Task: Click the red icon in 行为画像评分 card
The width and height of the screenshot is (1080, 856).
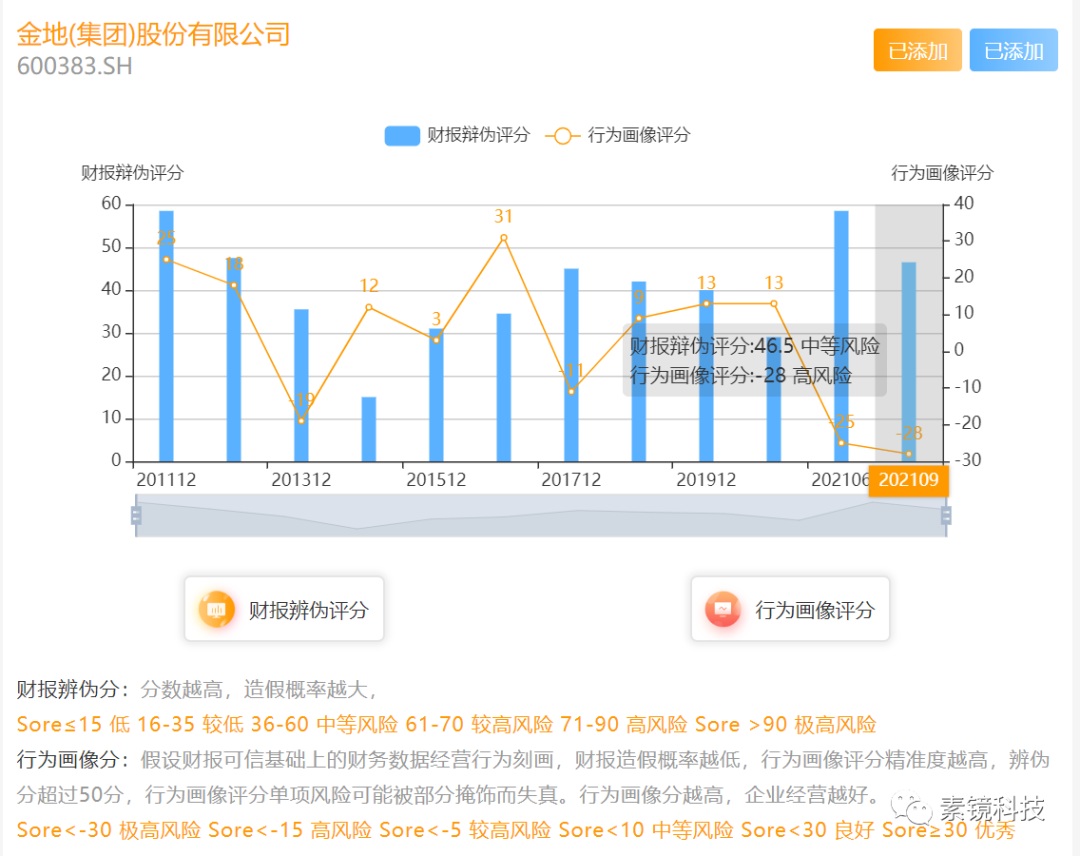Action: (723, 609)
